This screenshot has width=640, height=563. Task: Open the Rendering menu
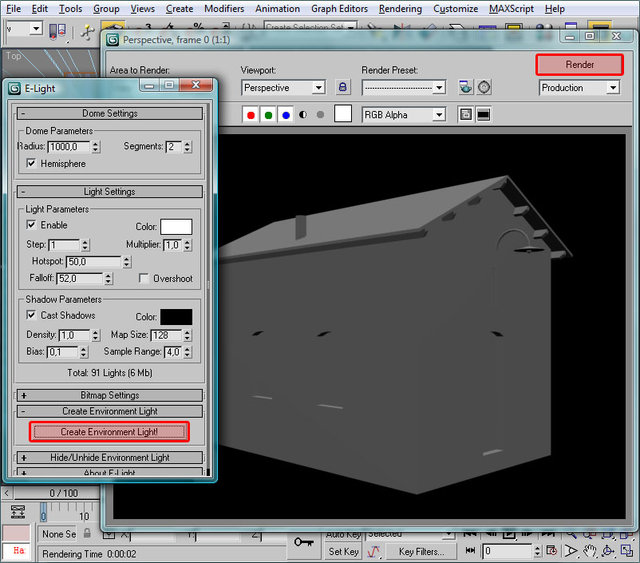[400, 8]
